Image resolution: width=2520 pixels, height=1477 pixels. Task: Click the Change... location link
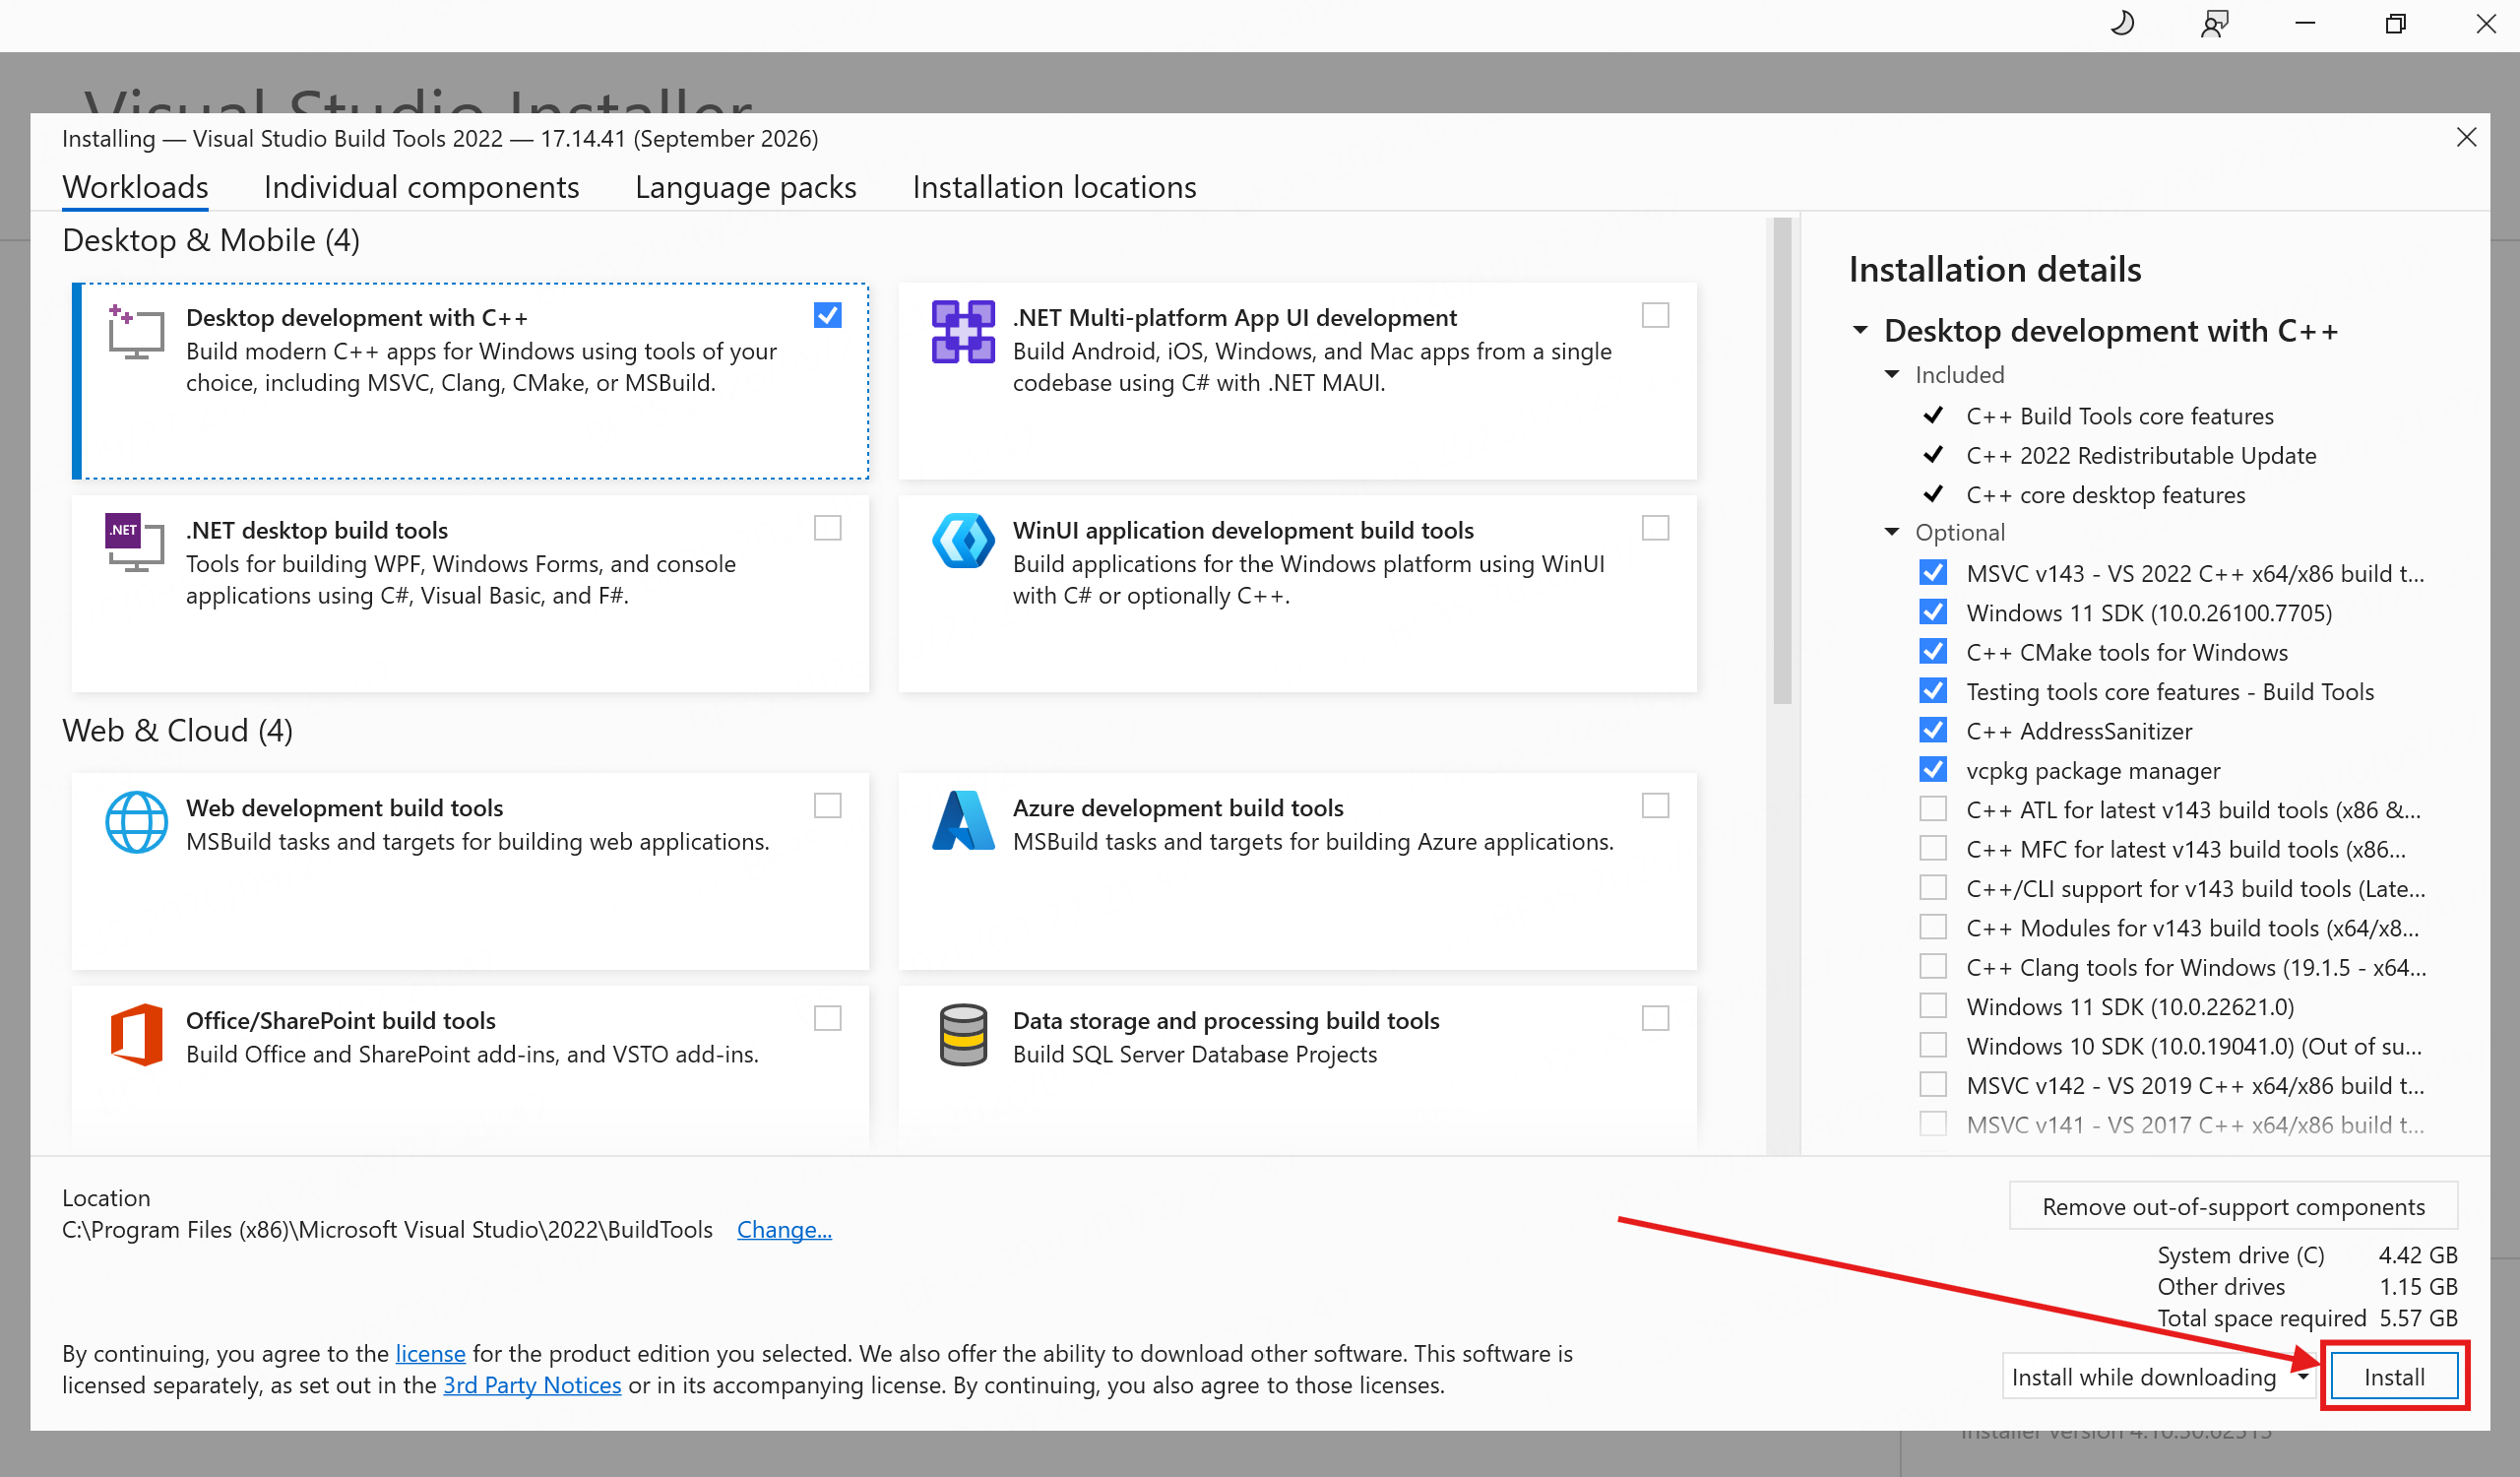coord(784,1229)
